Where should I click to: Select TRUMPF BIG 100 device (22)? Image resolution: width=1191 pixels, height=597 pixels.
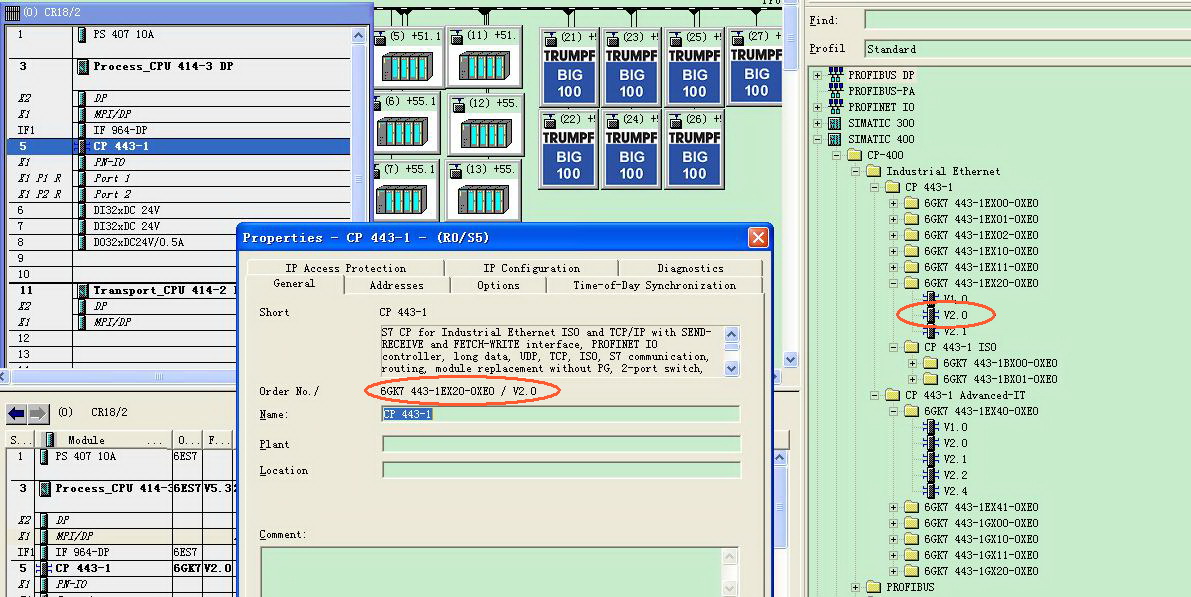[x=568, y=149]
